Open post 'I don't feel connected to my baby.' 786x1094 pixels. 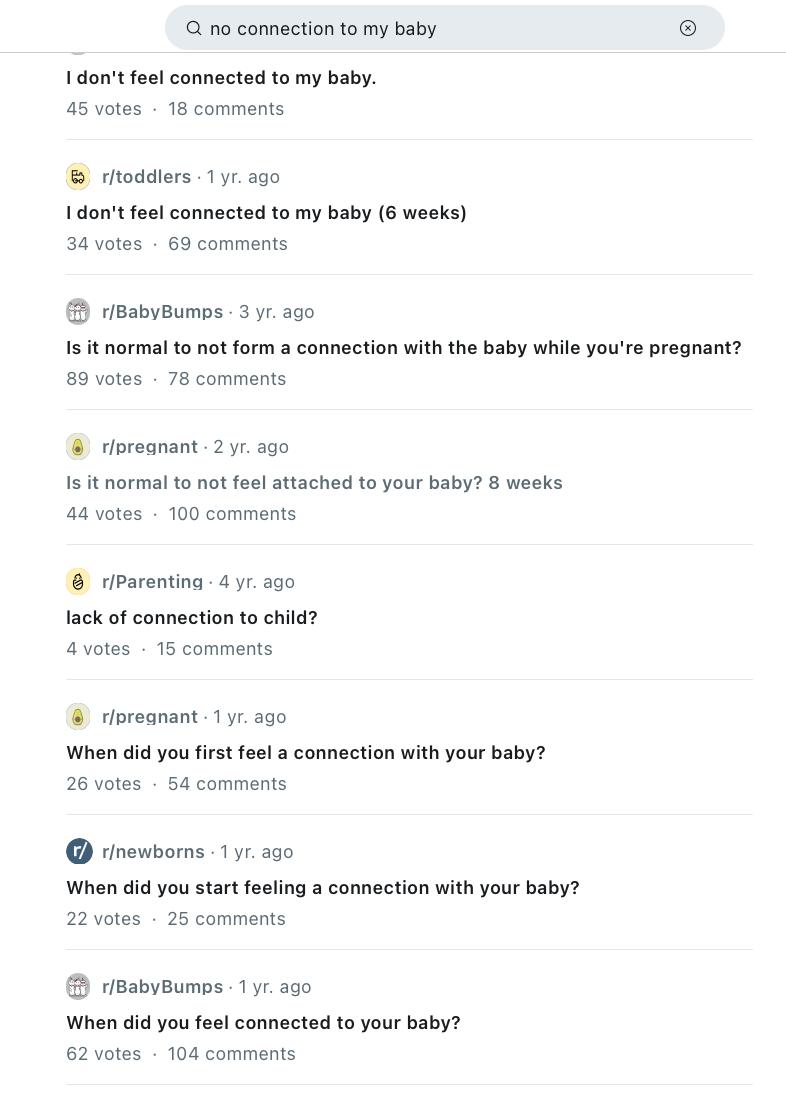pos(221,77)
